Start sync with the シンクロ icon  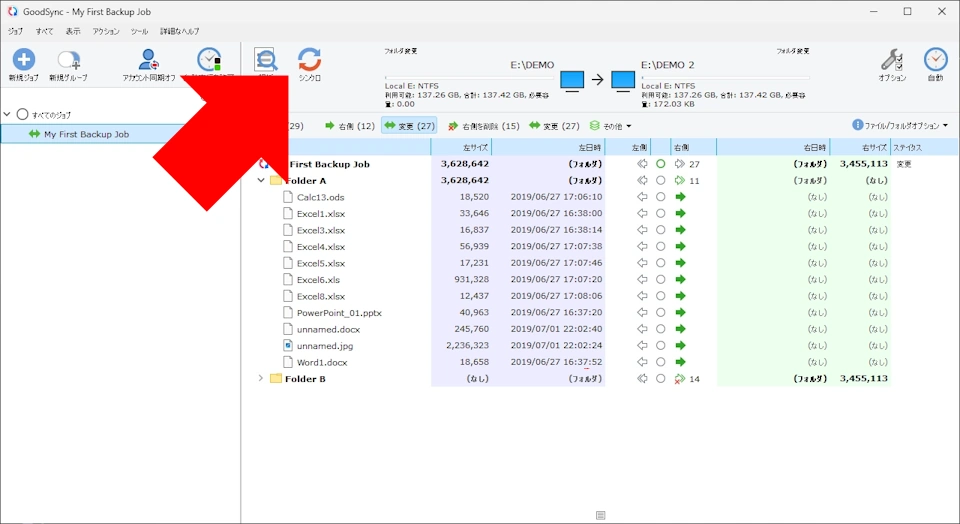pos(310,60)
